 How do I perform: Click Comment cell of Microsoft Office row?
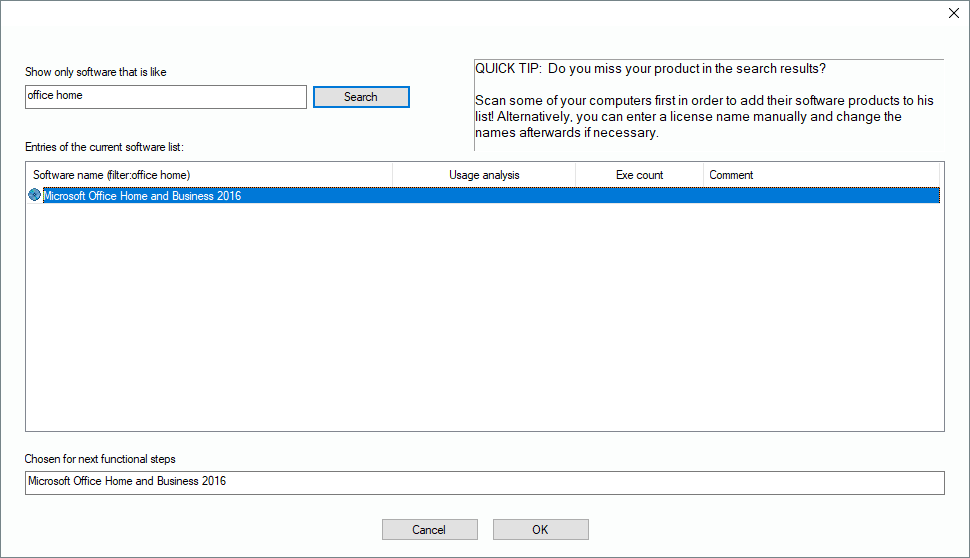(x=822, y=196)
